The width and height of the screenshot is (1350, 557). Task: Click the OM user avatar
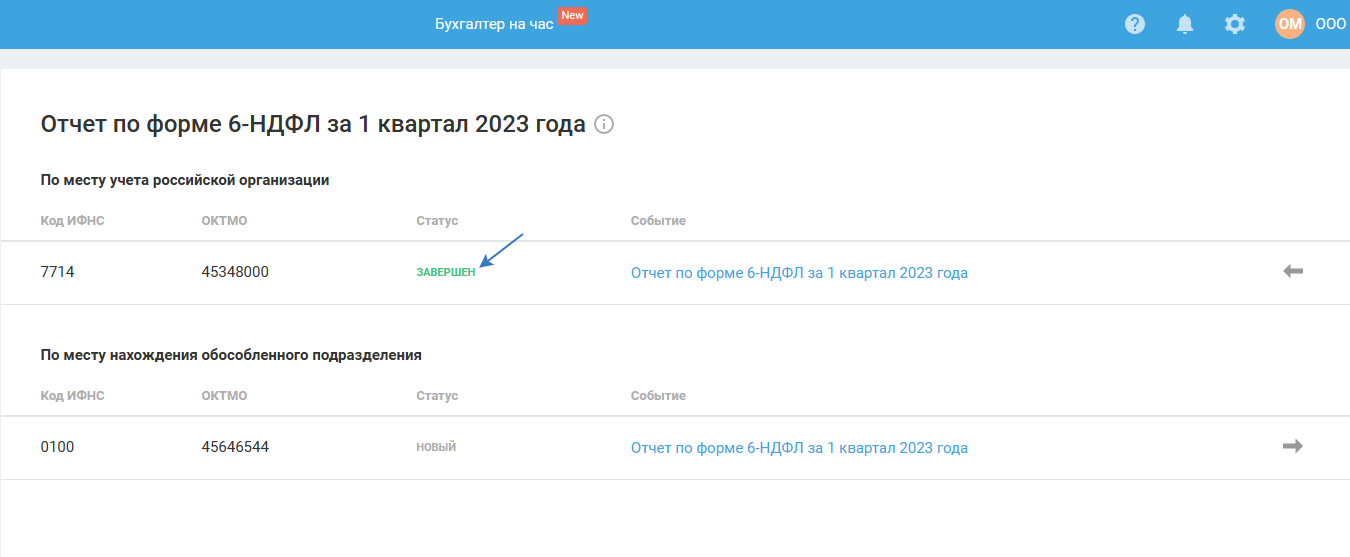pyautogui.click(x=1290, y=24)
